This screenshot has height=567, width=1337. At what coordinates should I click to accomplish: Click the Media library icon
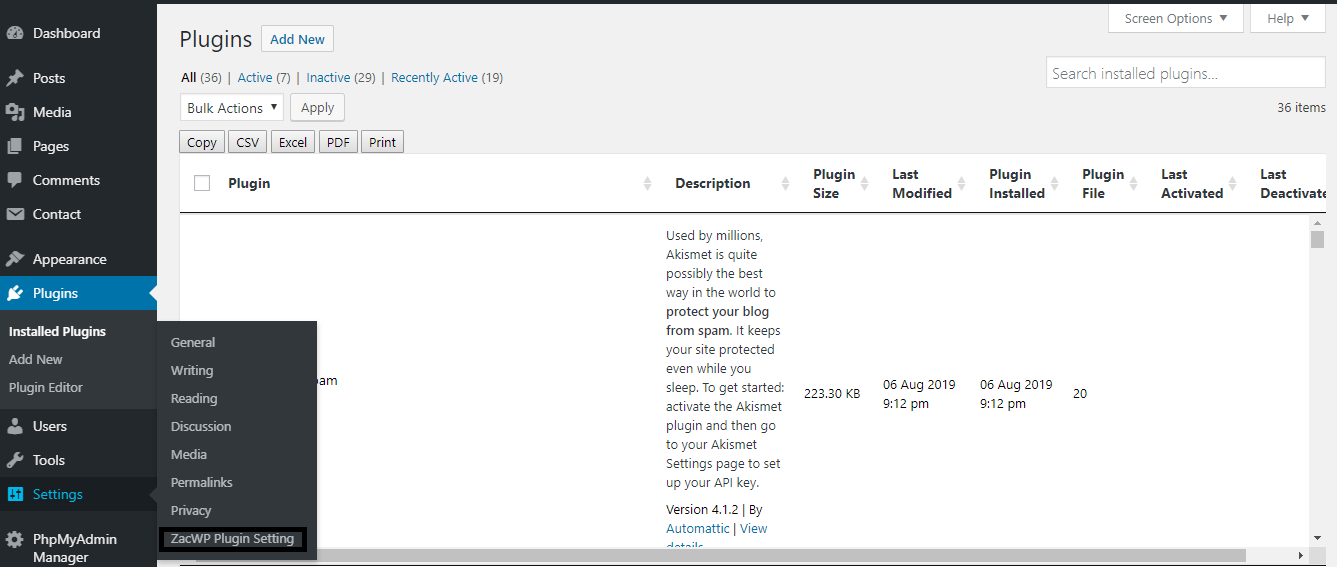[15, 112]
